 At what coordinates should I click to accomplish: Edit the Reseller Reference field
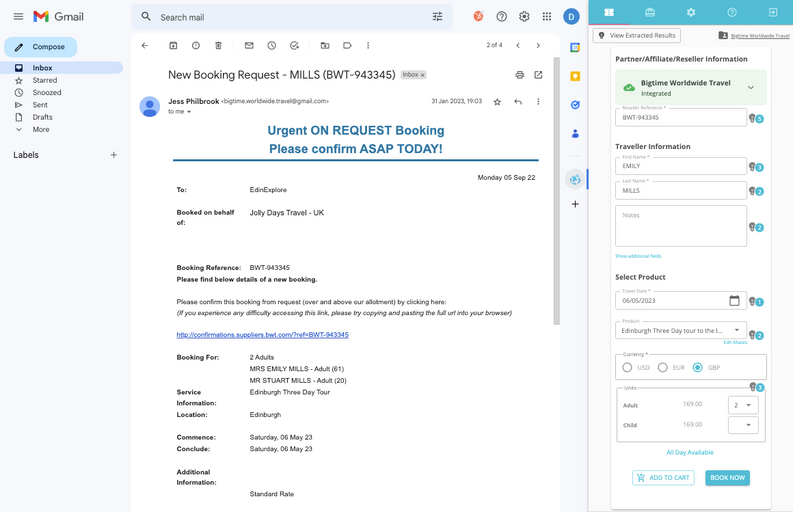tap(681, 117)
